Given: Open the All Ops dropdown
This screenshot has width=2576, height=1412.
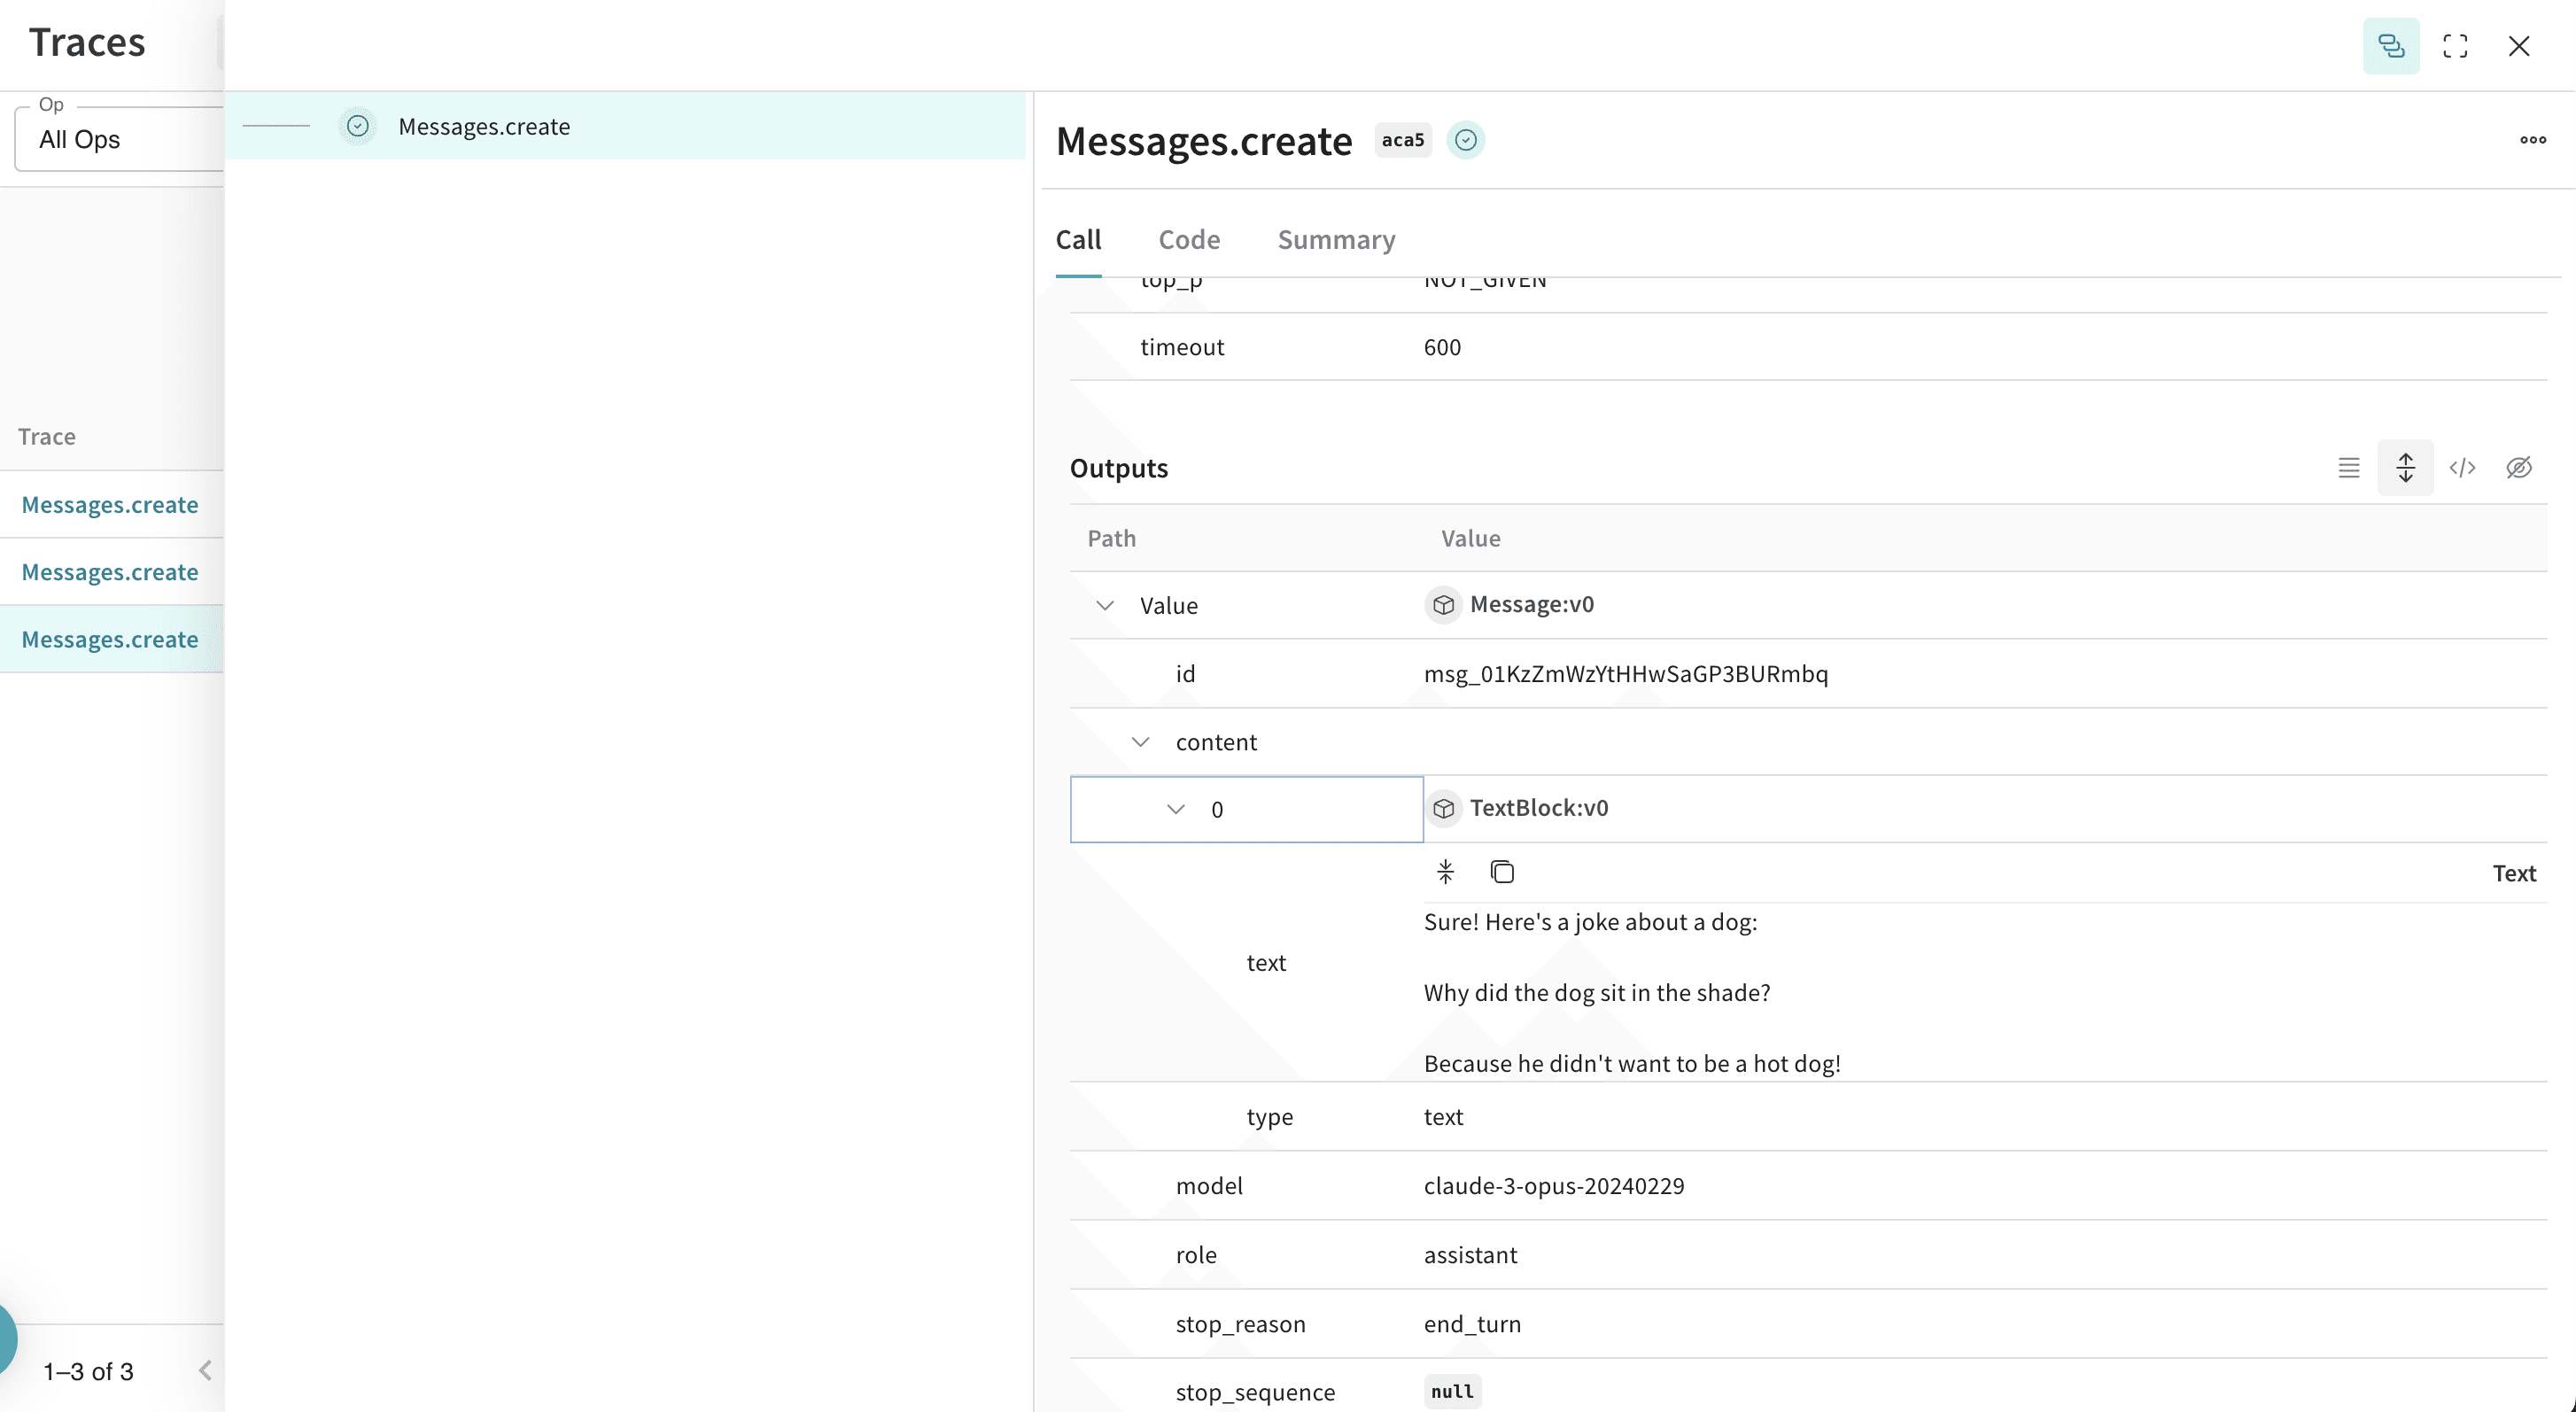Looking at the screenshot, I should click(x=120, y=139).
